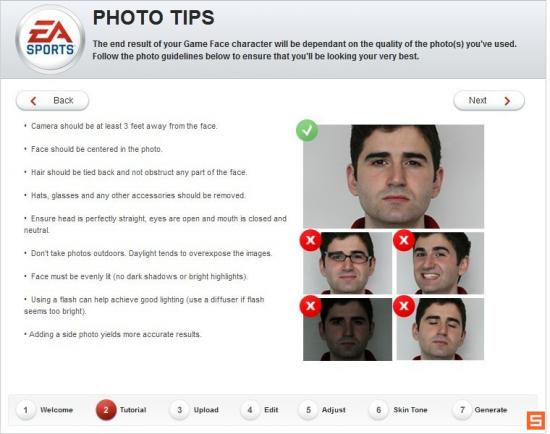Screen dimensions: 550x434
Task: Click the Back button's left chevron
Action: coord(33,101)
